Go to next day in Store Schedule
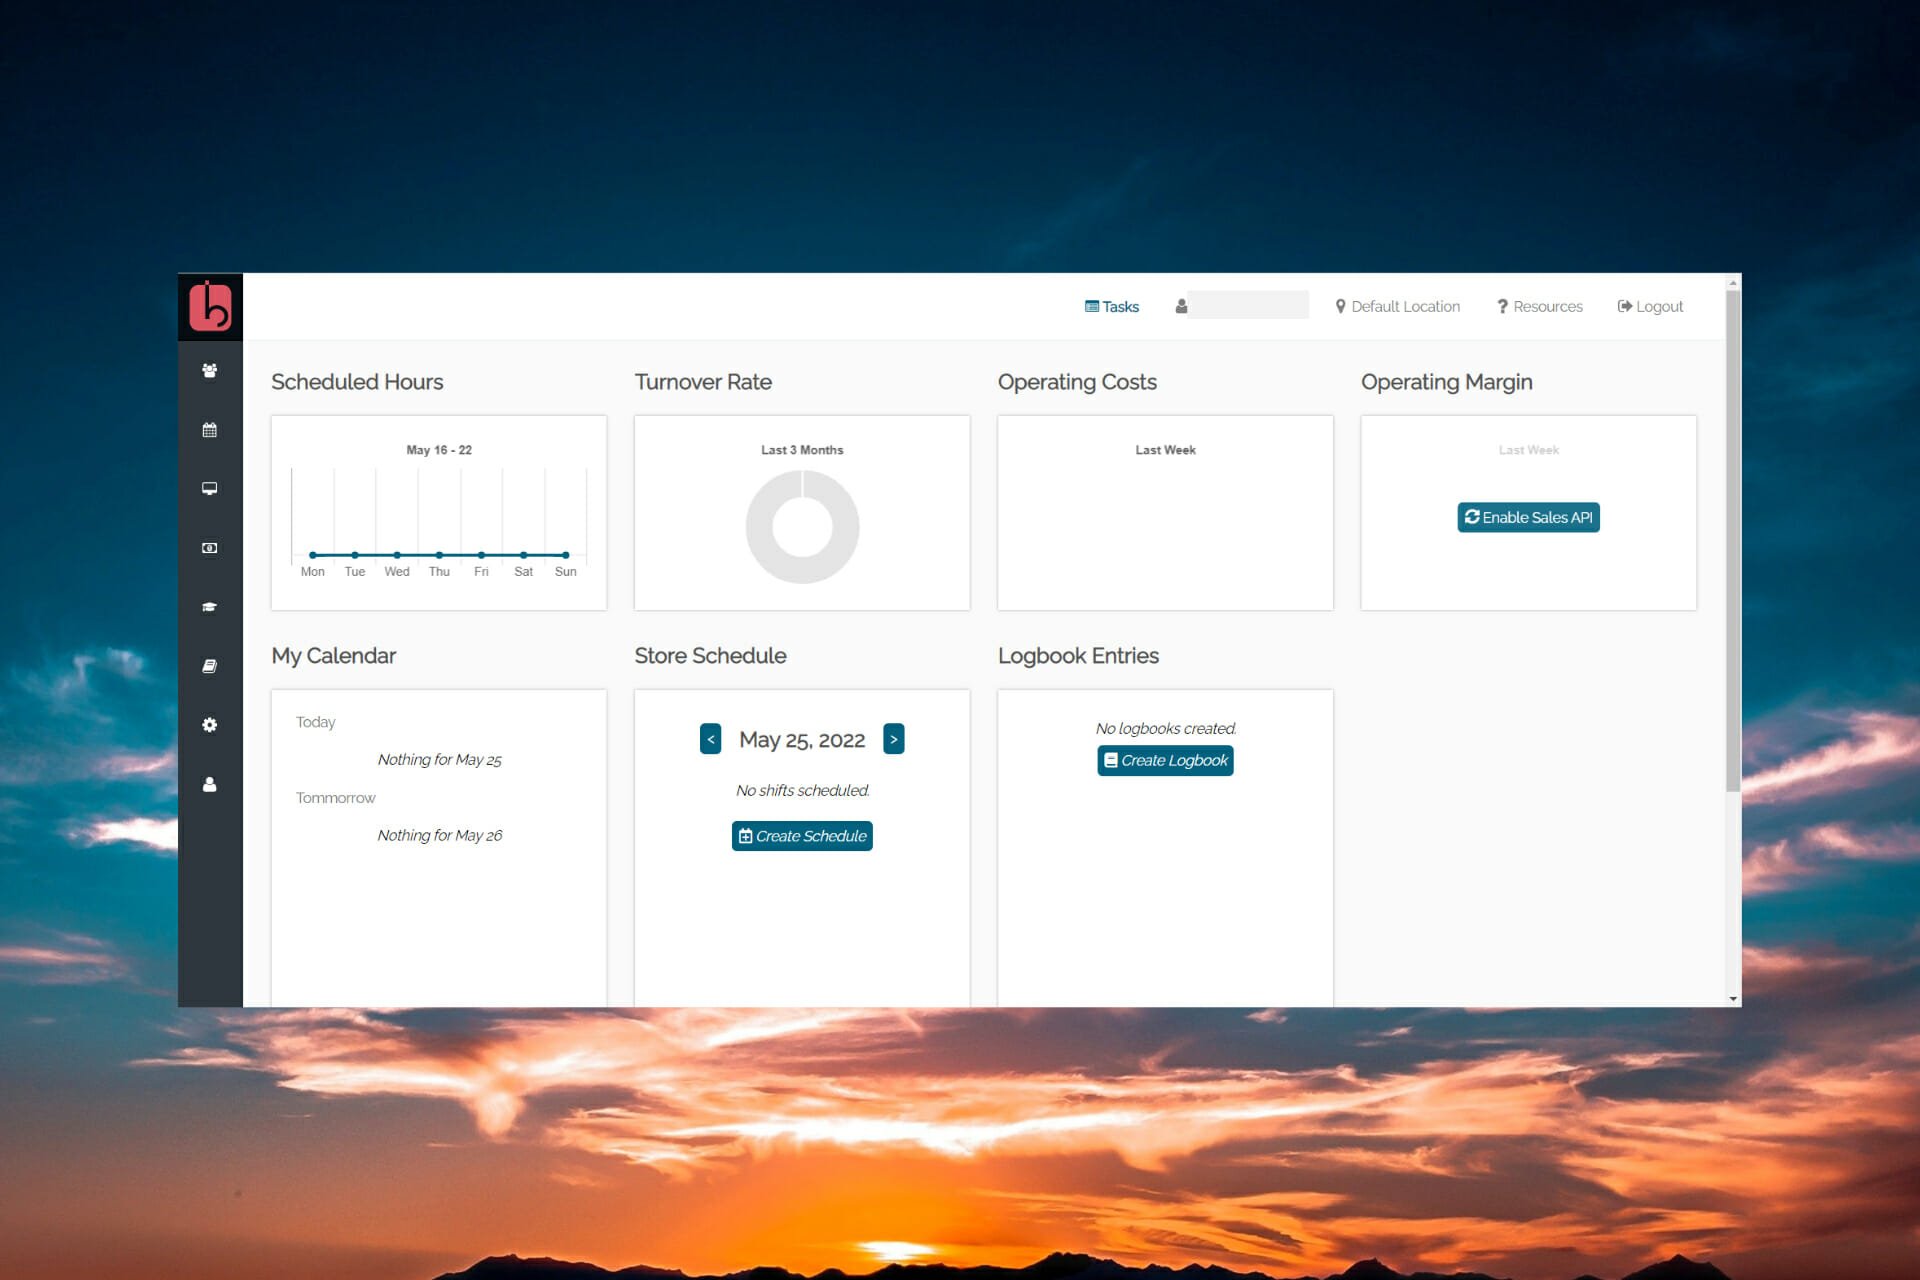 click(x=894, y=739)
